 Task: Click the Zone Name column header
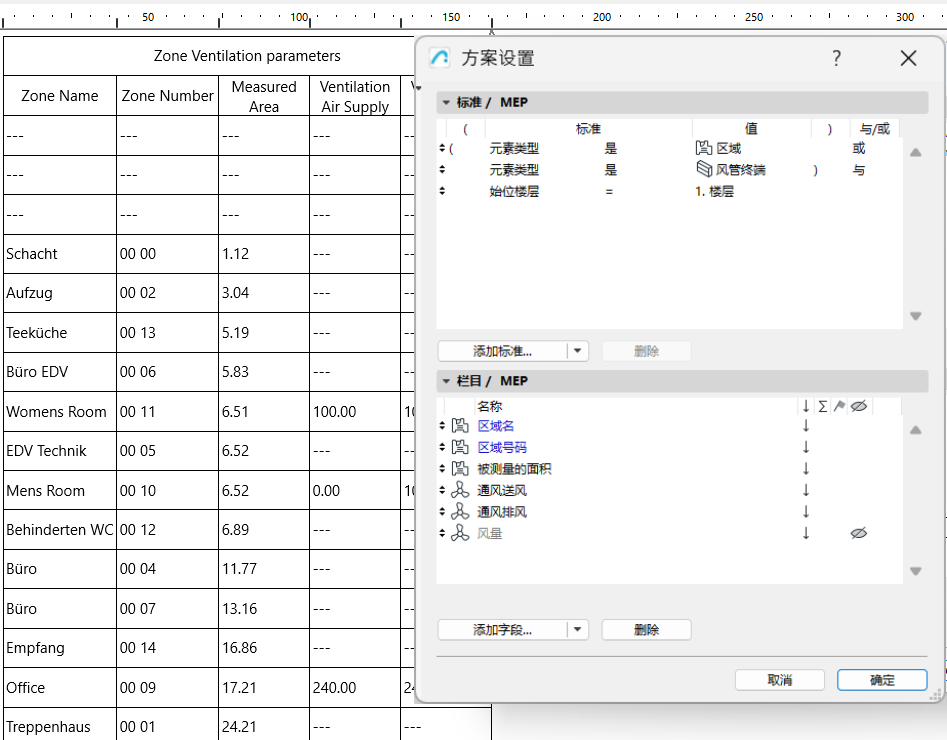(x=60, y=95)
